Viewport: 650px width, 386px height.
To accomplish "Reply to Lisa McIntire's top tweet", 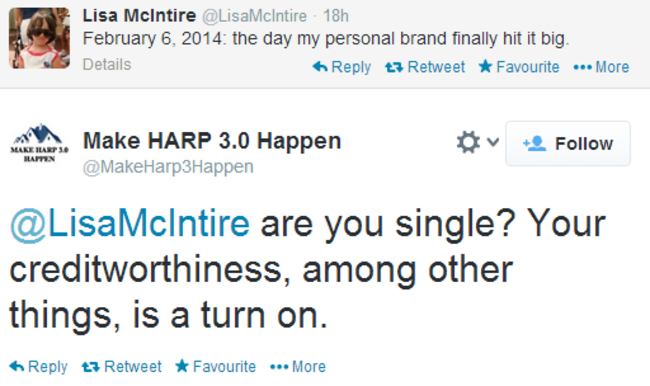I will coord(342,67).
